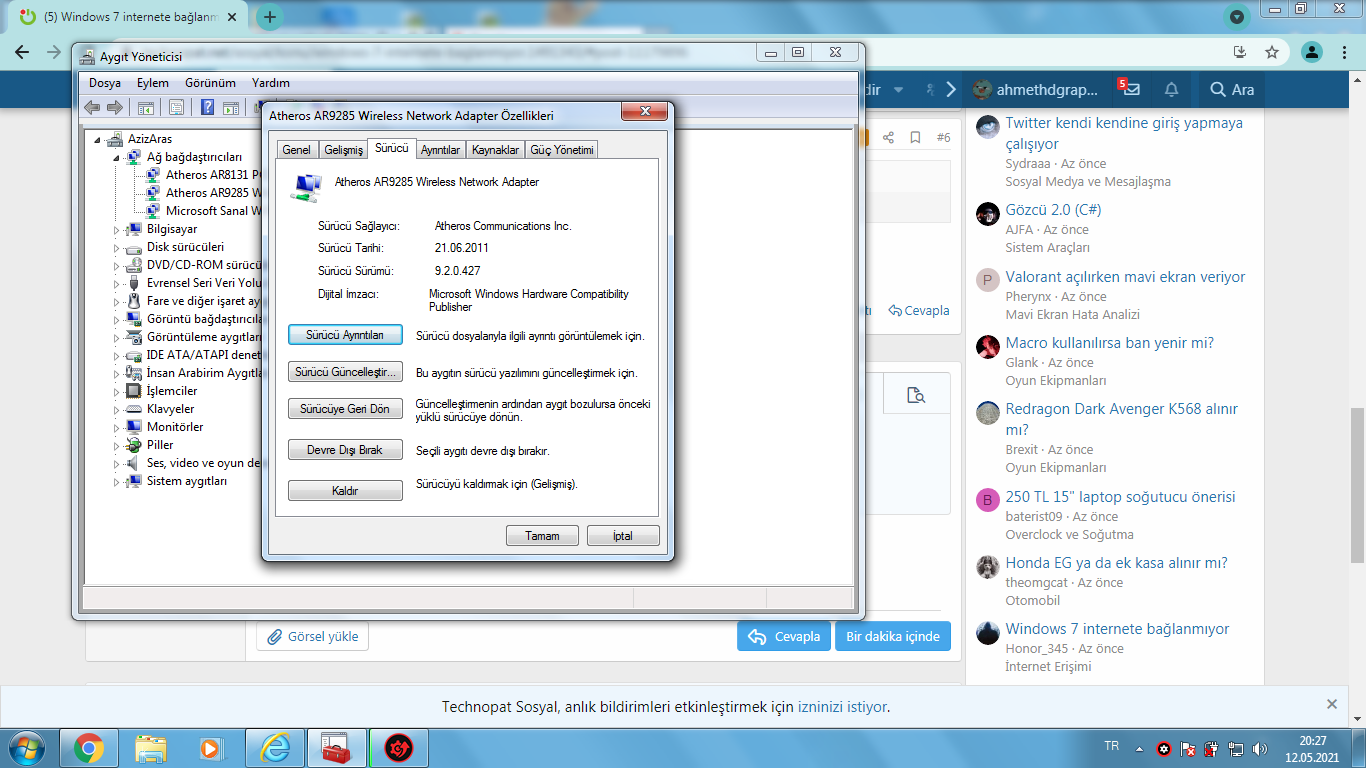The image size is (1366, 768).
Task: Open the Eylem menu
Action: click(x=153, y=83)
